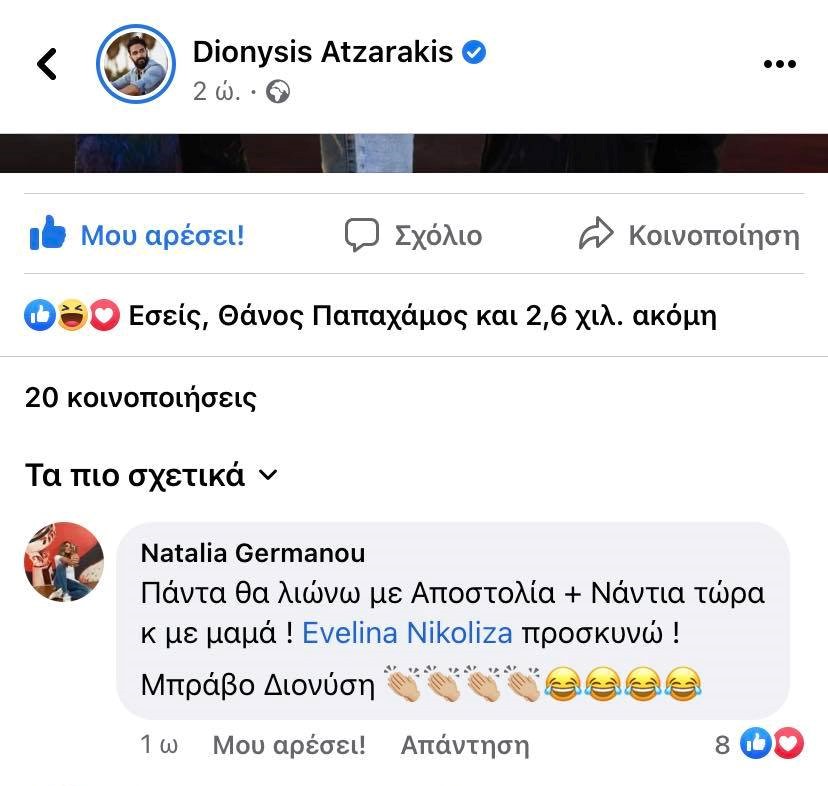Tap the share arrow icon

coord(596,233)
